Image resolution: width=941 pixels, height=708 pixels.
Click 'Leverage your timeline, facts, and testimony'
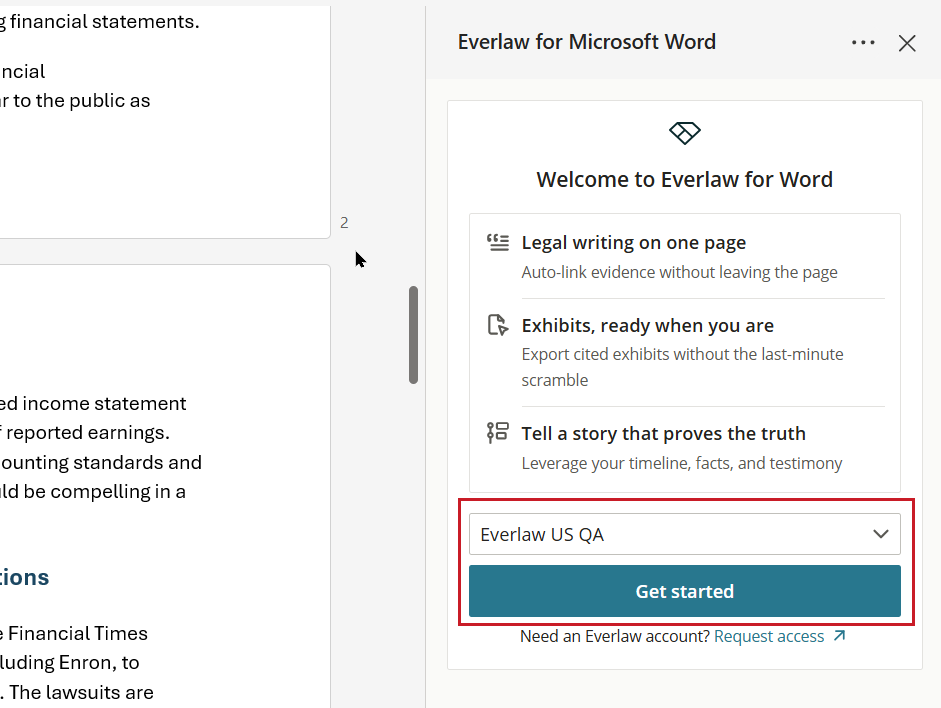pyautogui.click(x=682, y=463)
